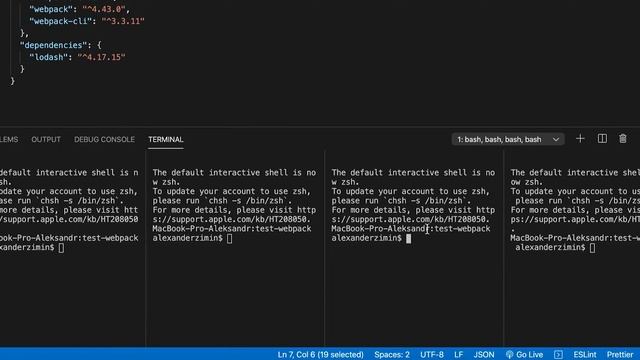Open Prettier status item
Image resolution: width=640 pixels, height=360 pixels.
point(620,355)
